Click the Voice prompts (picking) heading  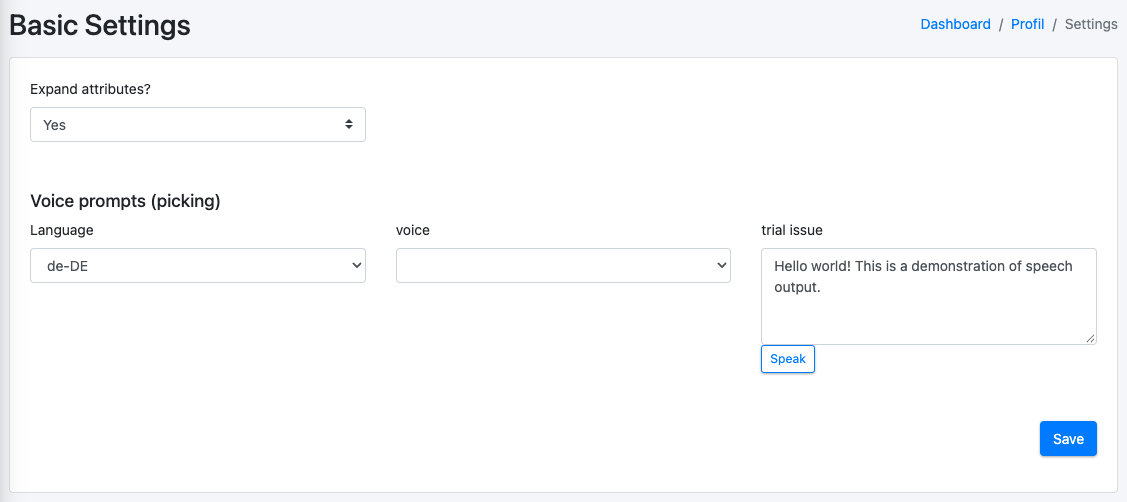tap(125, 201)
